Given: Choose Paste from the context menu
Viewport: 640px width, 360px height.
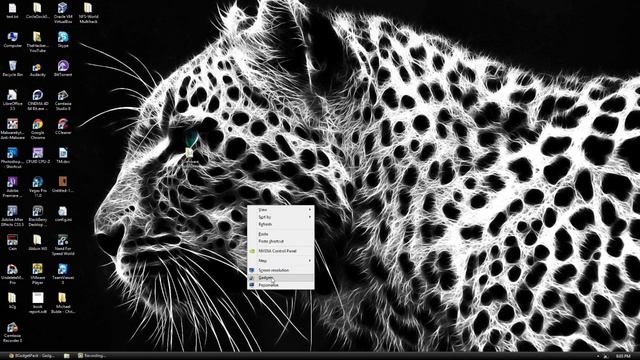Looking at the screenshot, I should tap(281, 234).
